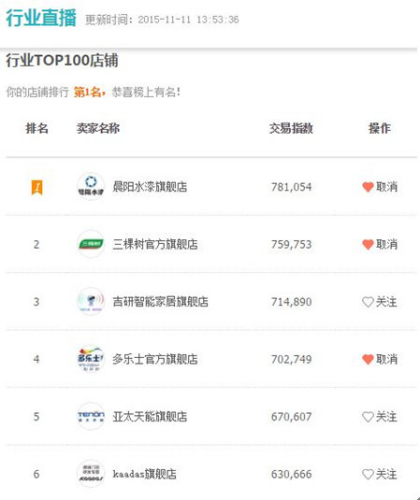Click the 晨阳水漆旗舰店 store logo
The width and height of the screenshot is (420, 500).
(x=91, y=187)
